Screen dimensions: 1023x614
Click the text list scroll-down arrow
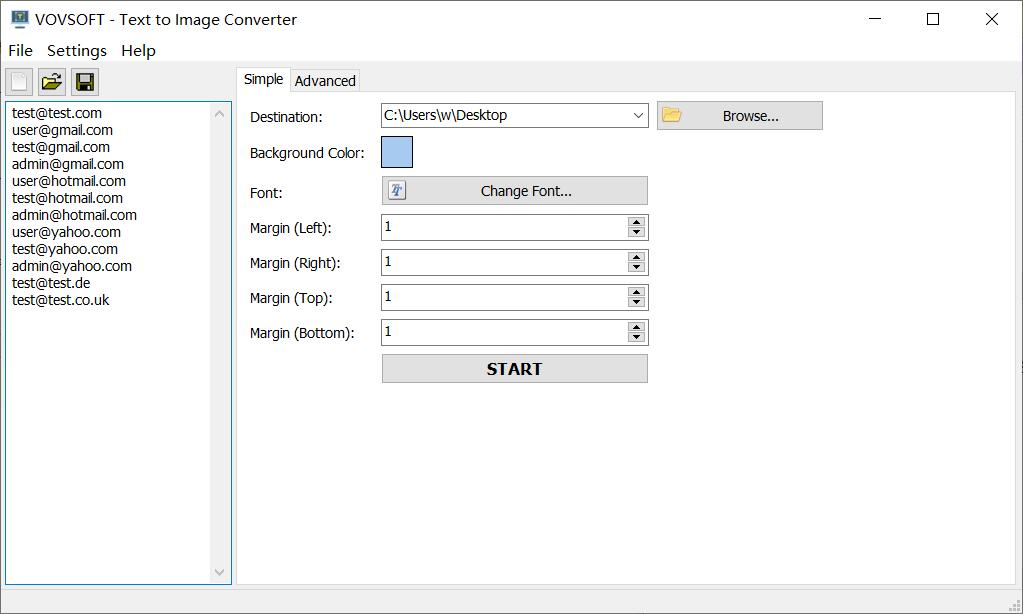219,572
